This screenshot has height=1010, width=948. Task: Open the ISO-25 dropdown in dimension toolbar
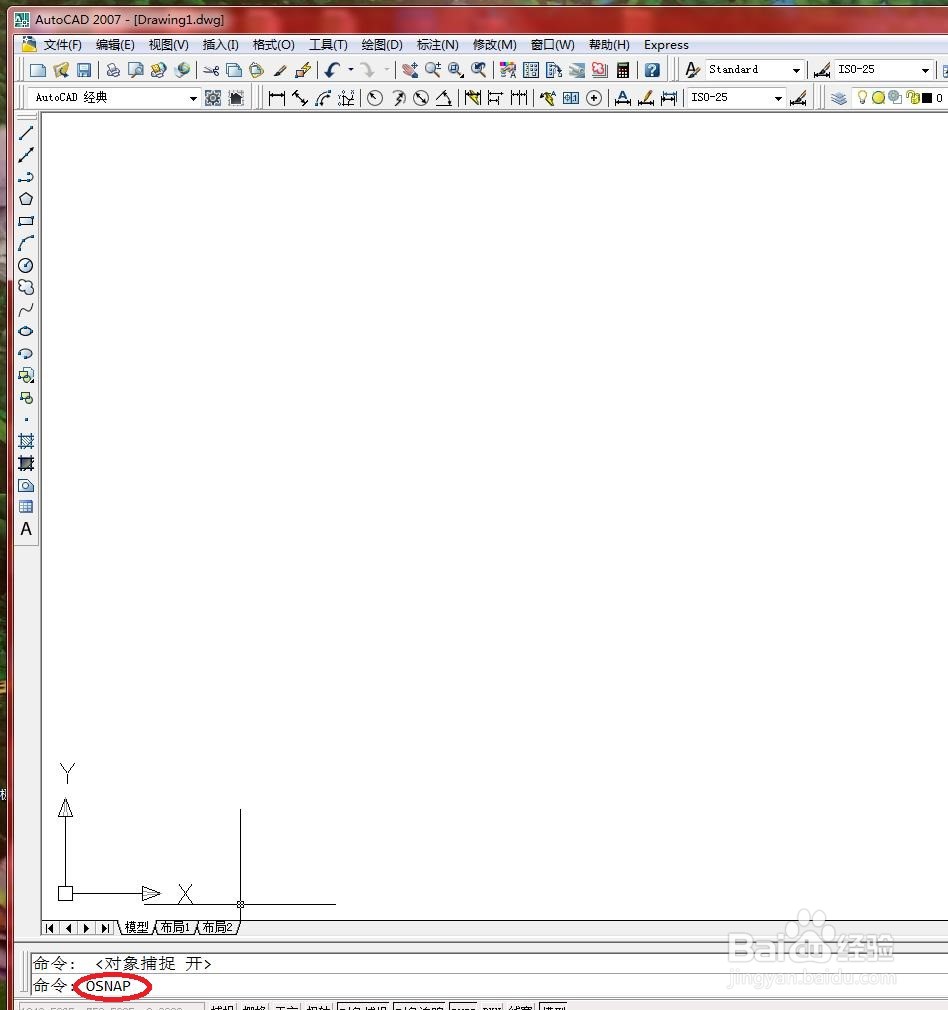coord(778,99)
